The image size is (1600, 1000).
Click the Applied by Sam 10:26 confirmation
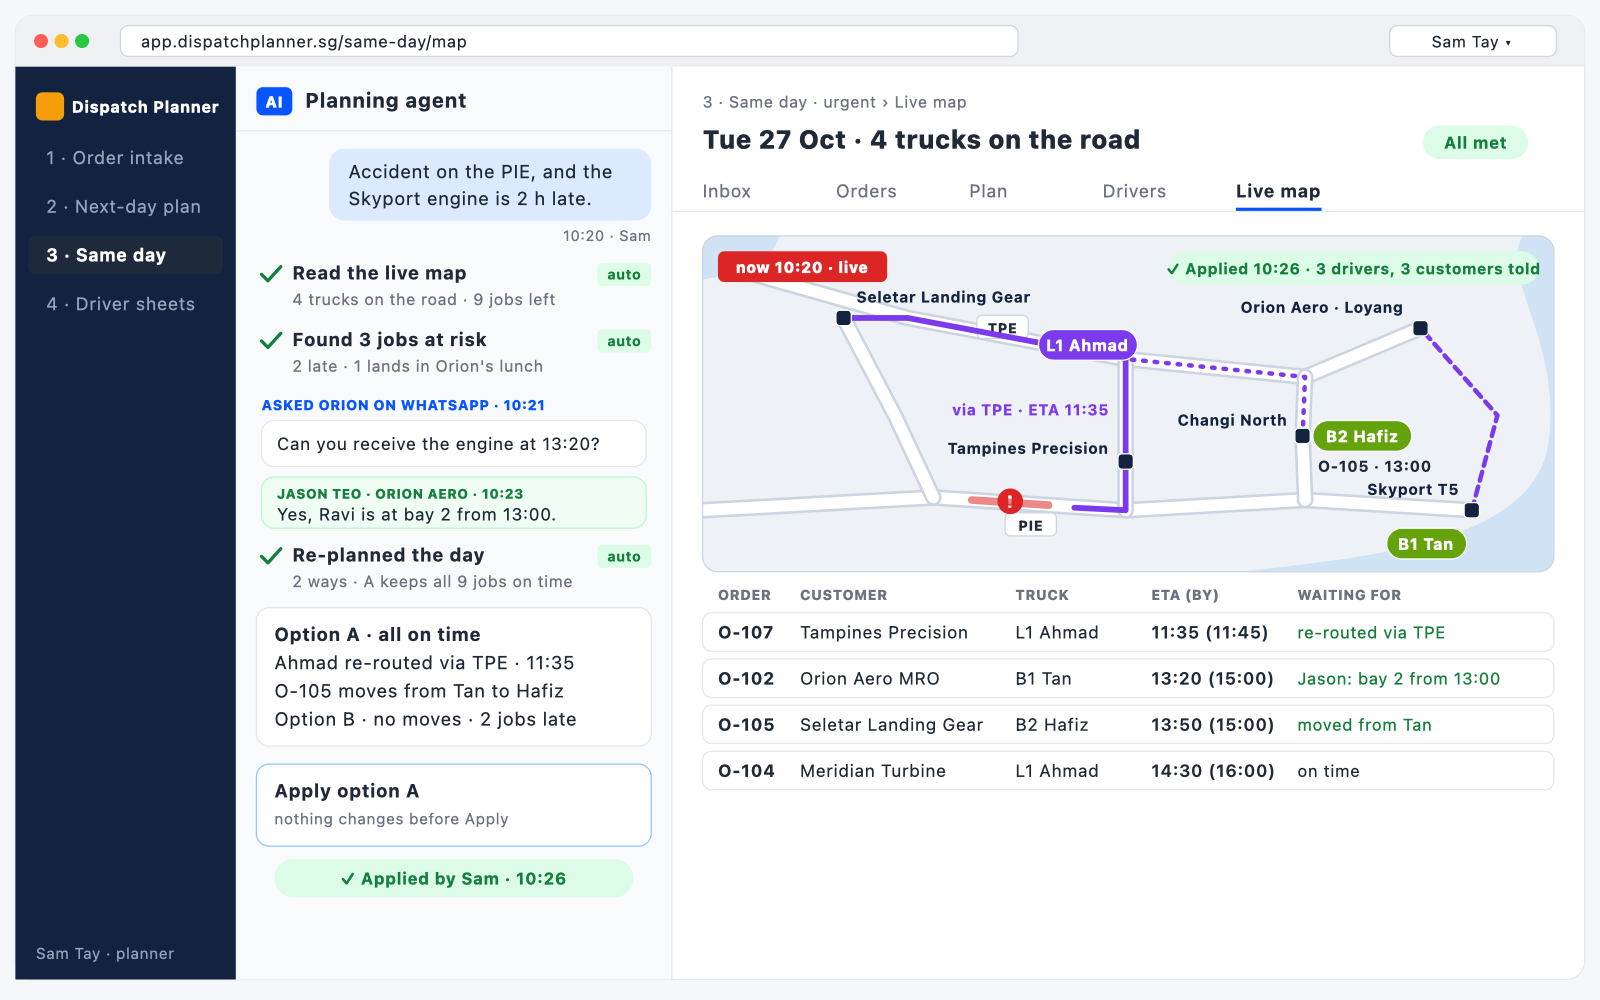click(454, 878)
